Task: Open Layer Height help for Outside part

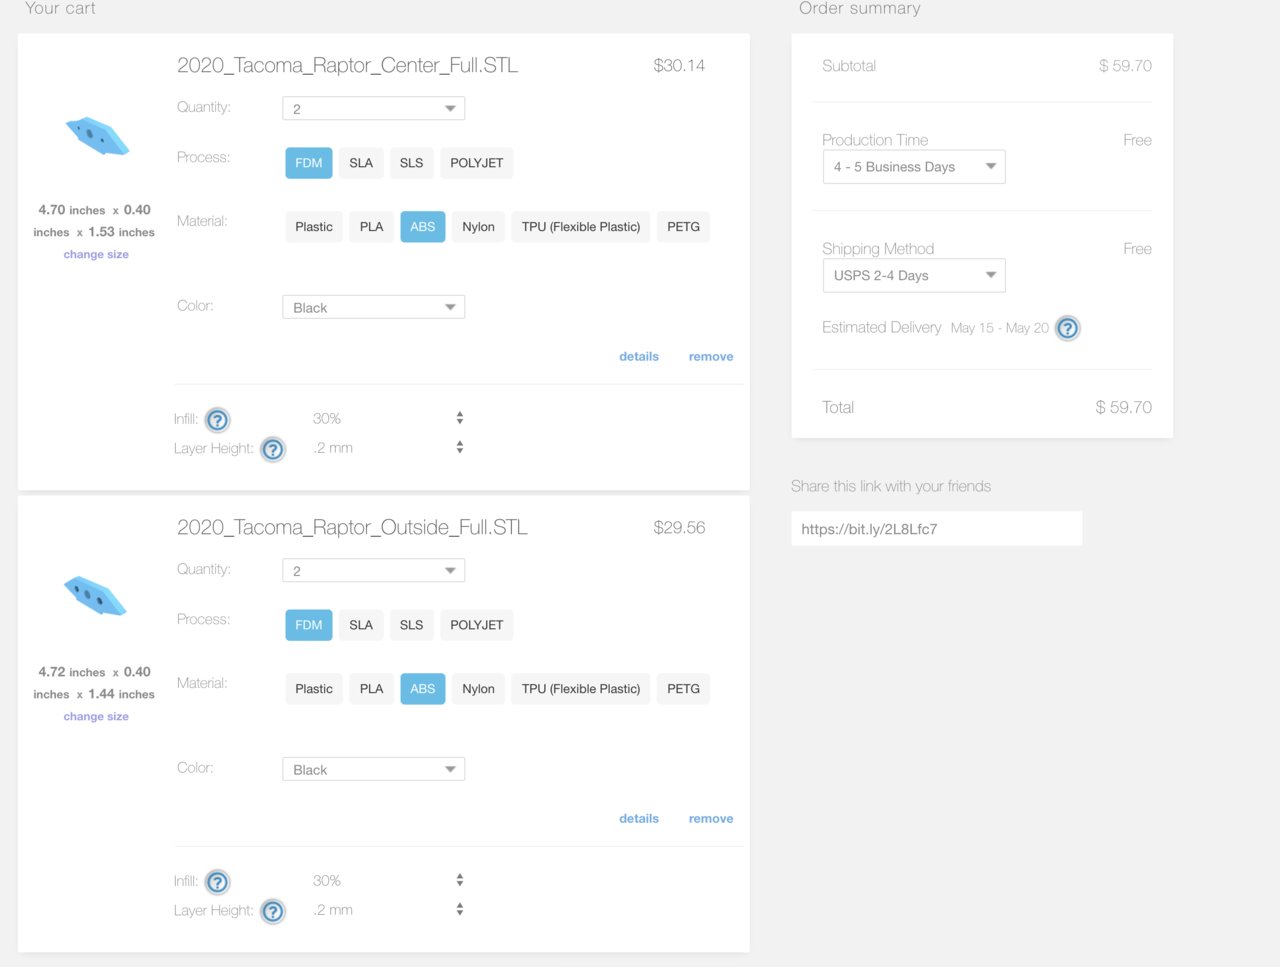Action: pyautogui.click(x=273, y=912)
